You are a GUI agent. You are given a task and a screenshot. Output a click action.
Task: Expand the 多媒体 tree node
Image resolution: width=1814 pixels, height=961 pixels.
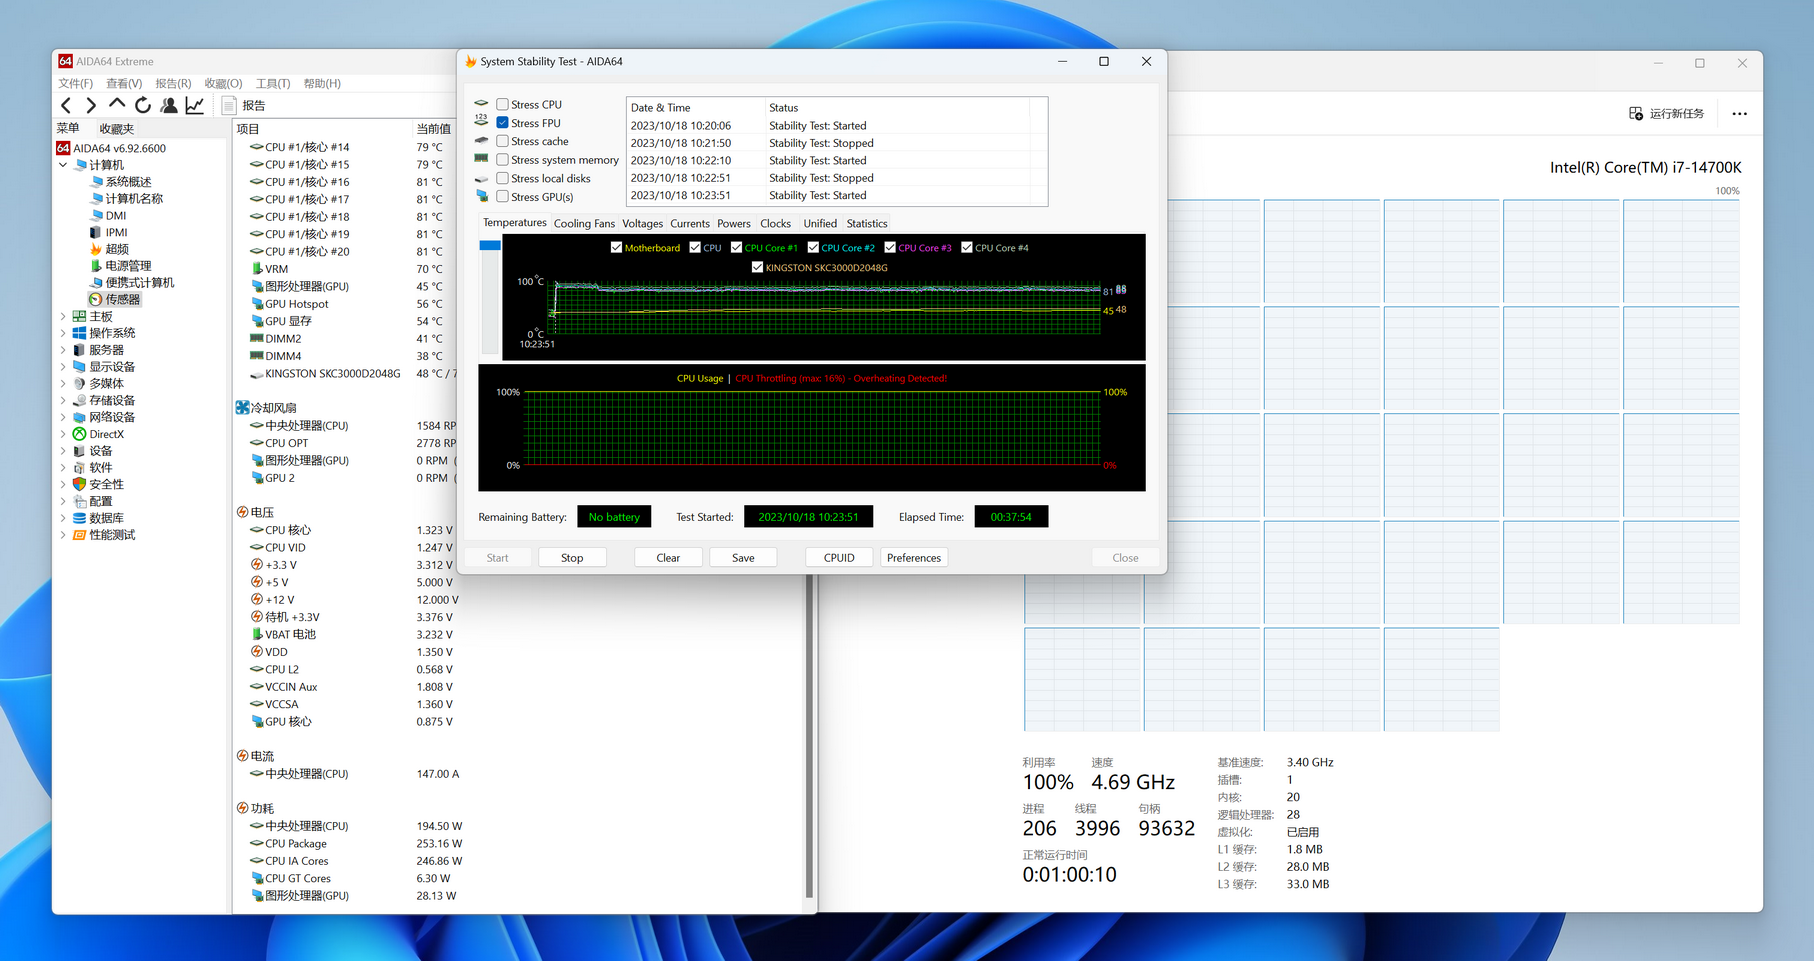click(64, 383)
